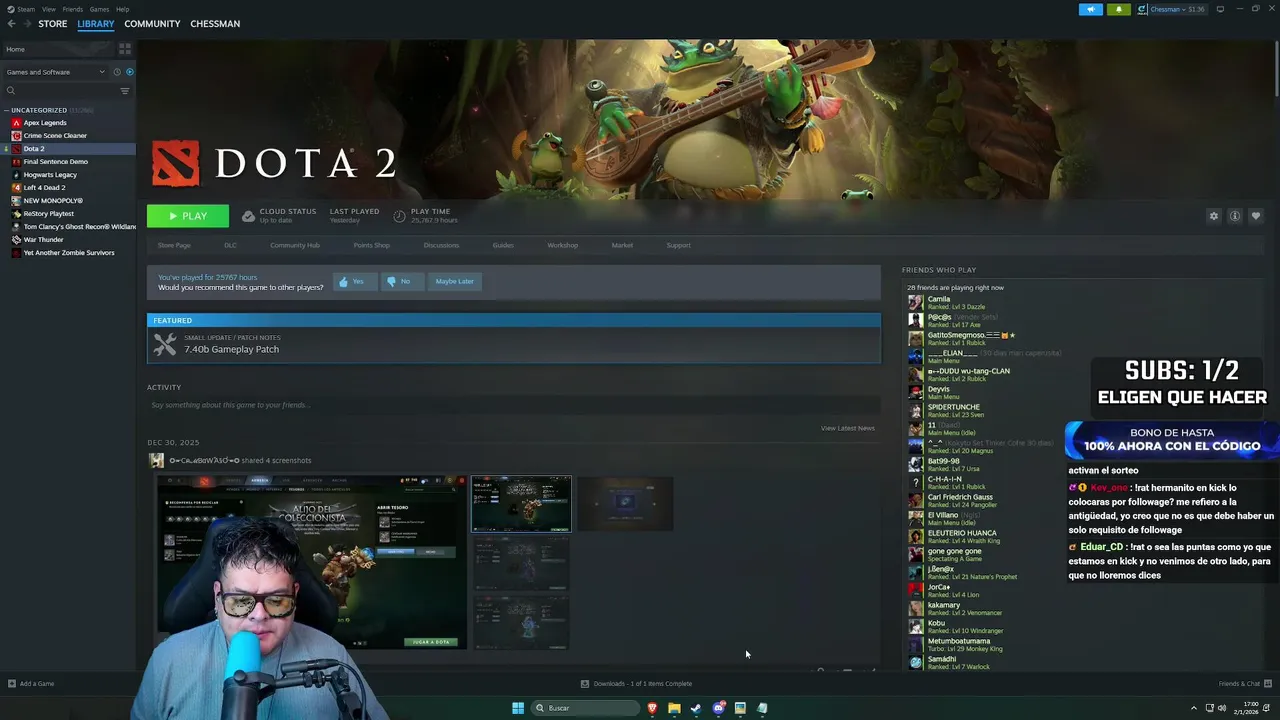
Task: Open friend Camila in Friends Who Play
Action: pos(939,300)
